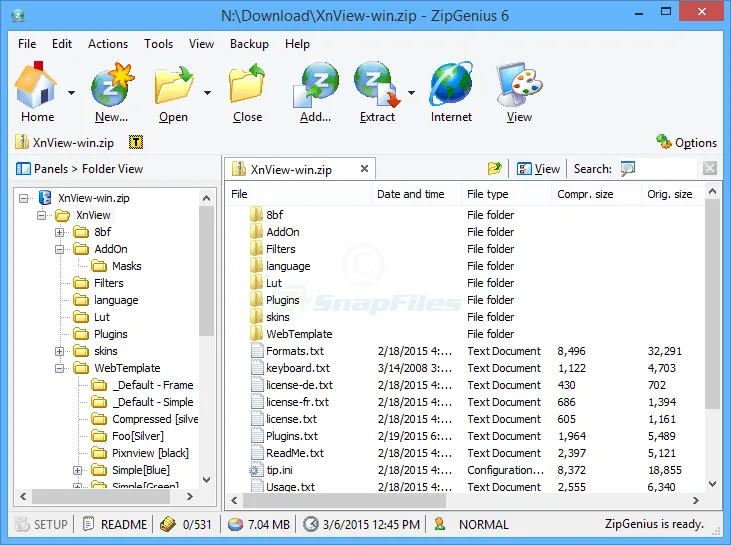Sort by File type column header
Viewport: 731px width, 545px height.
tap(506, 194)
